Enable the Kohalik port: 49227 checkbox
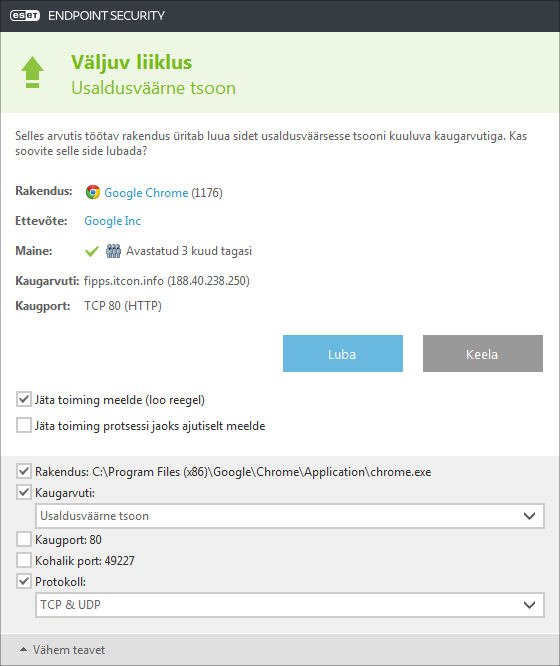The width and height of the screenshot is (560, 666). click(24, 560)
